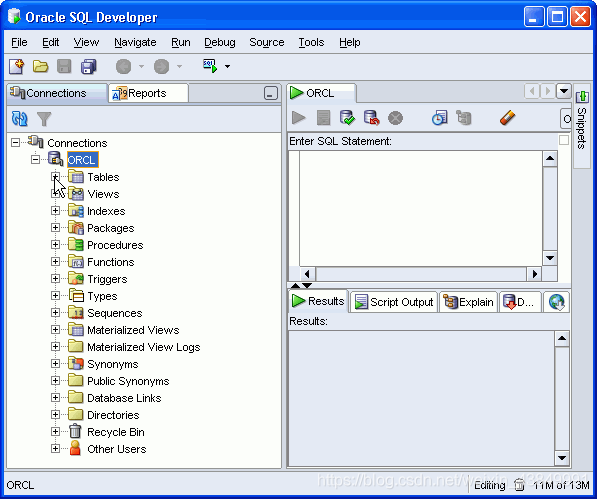This screenshot has width=597, height=499.
Task: Select Public Synonyms in the tree
Action: (128, 381)
